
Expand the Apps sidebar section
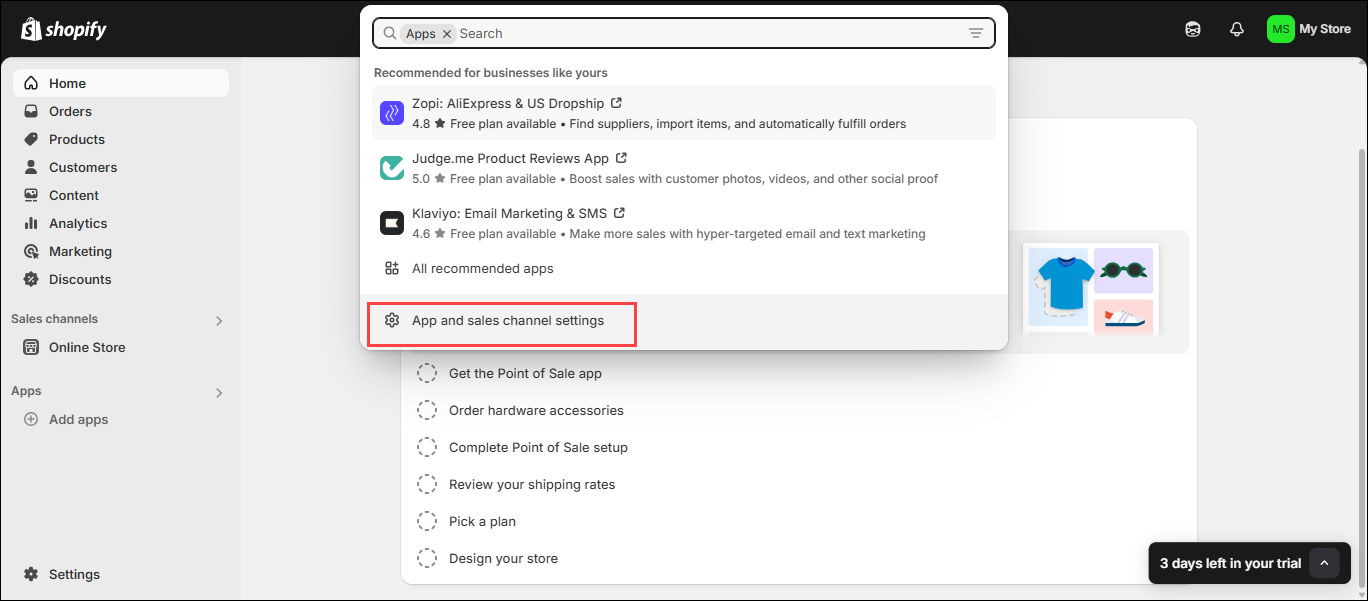[x=219, y=392]
